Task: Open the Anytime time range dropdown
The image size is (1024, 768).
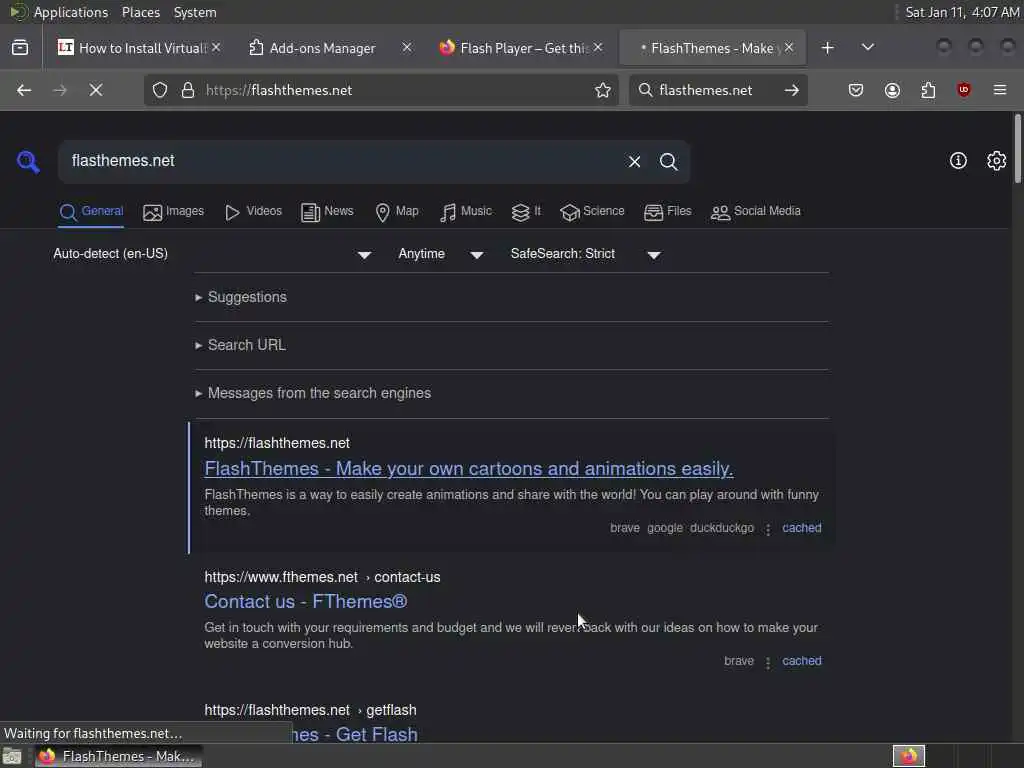Action: click(x=441, y=254)
